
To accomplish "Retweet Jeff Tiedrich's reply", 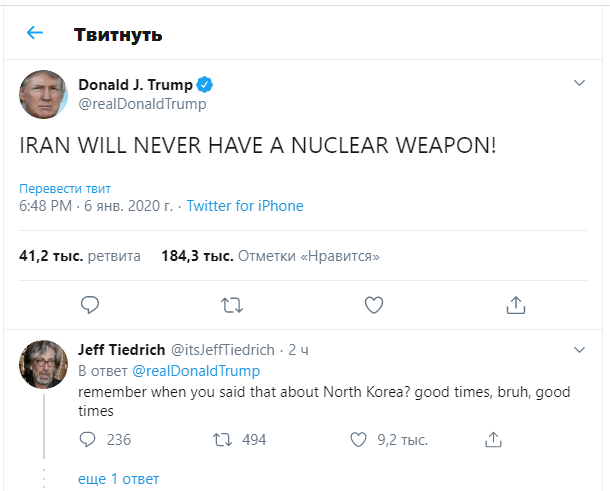I will click(x=225, y=439).
